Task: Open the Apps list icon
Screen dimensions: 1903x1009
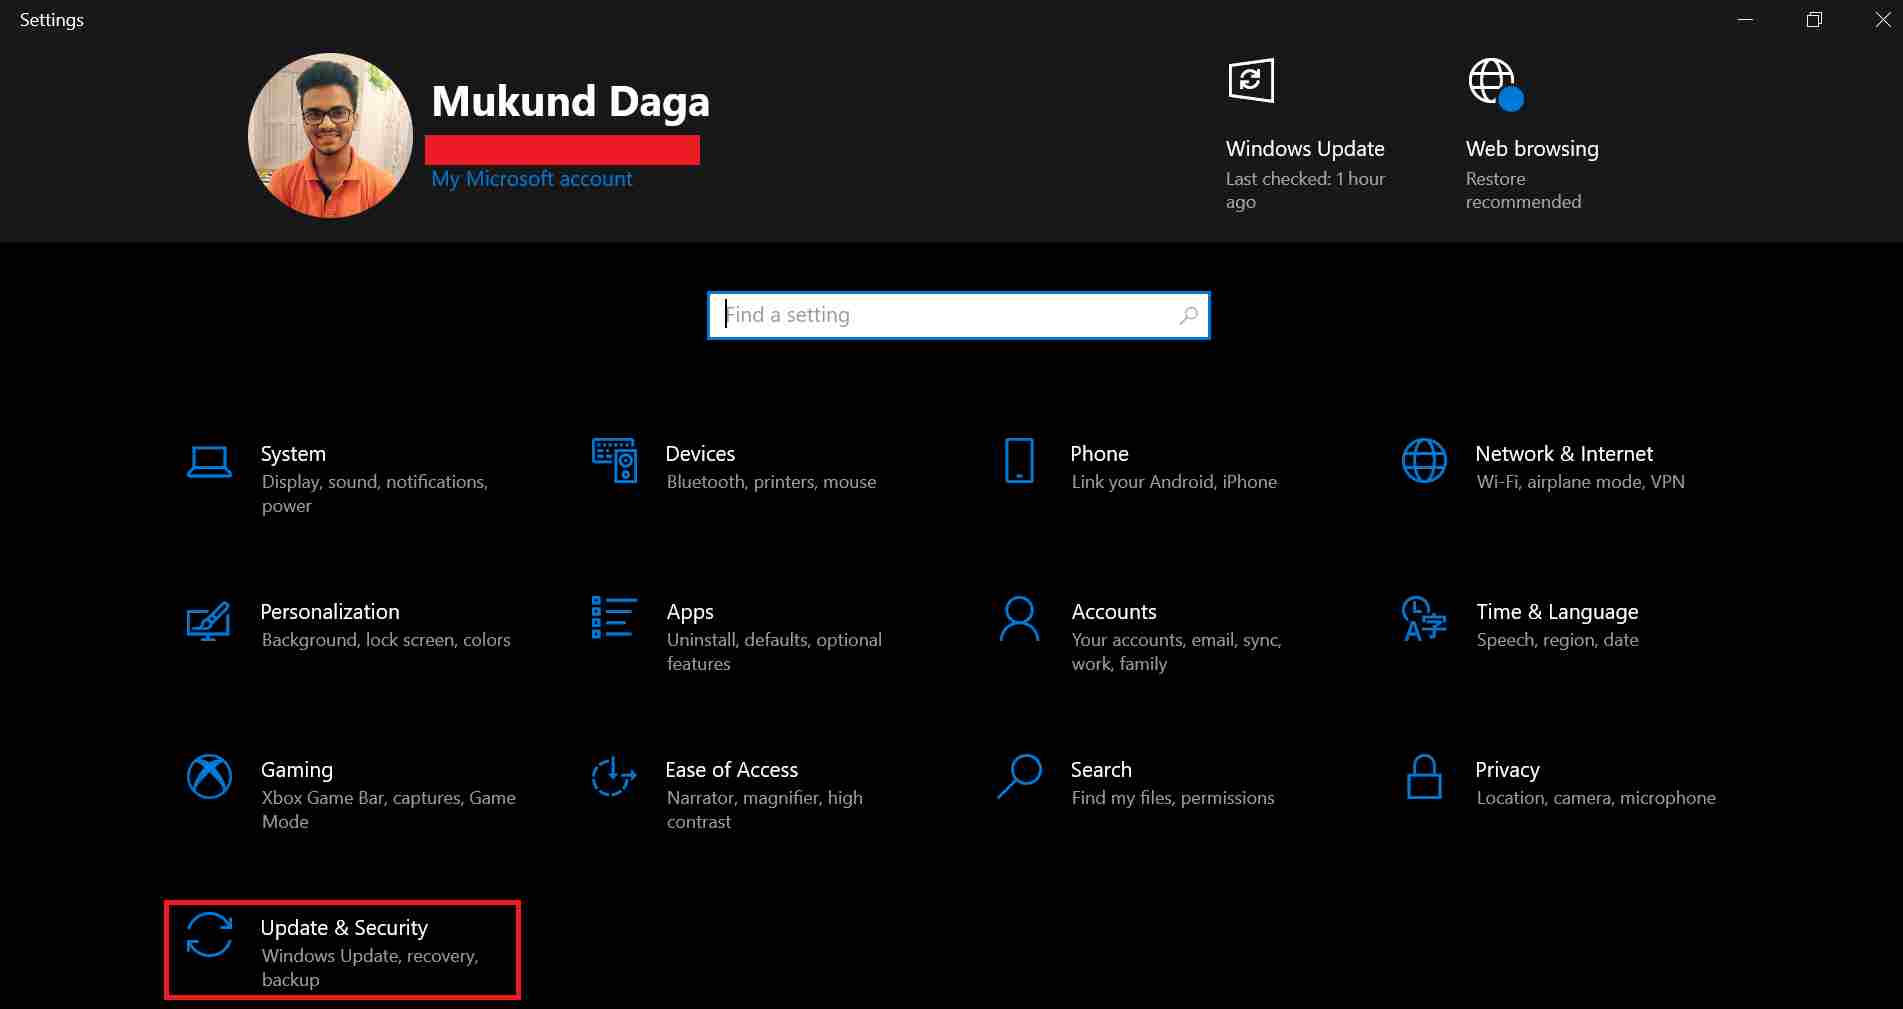Action: pyautogui.click(x=614, y=617)
